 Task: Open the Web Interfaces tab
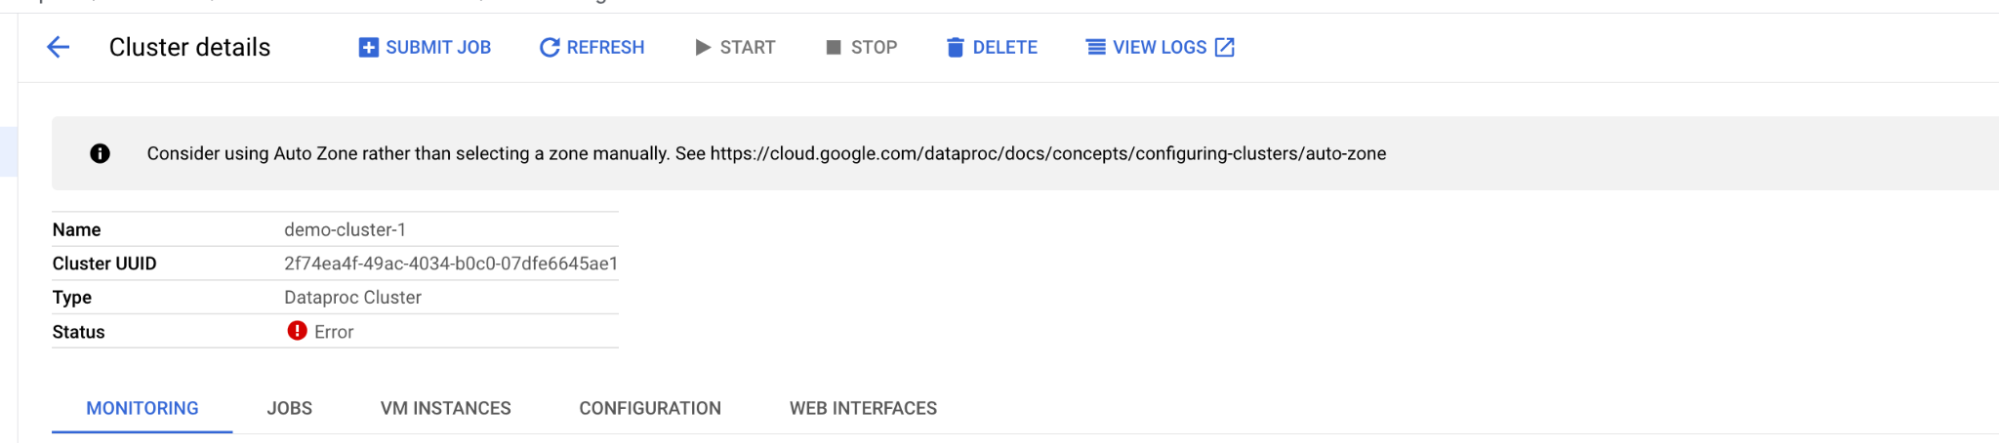863,408
